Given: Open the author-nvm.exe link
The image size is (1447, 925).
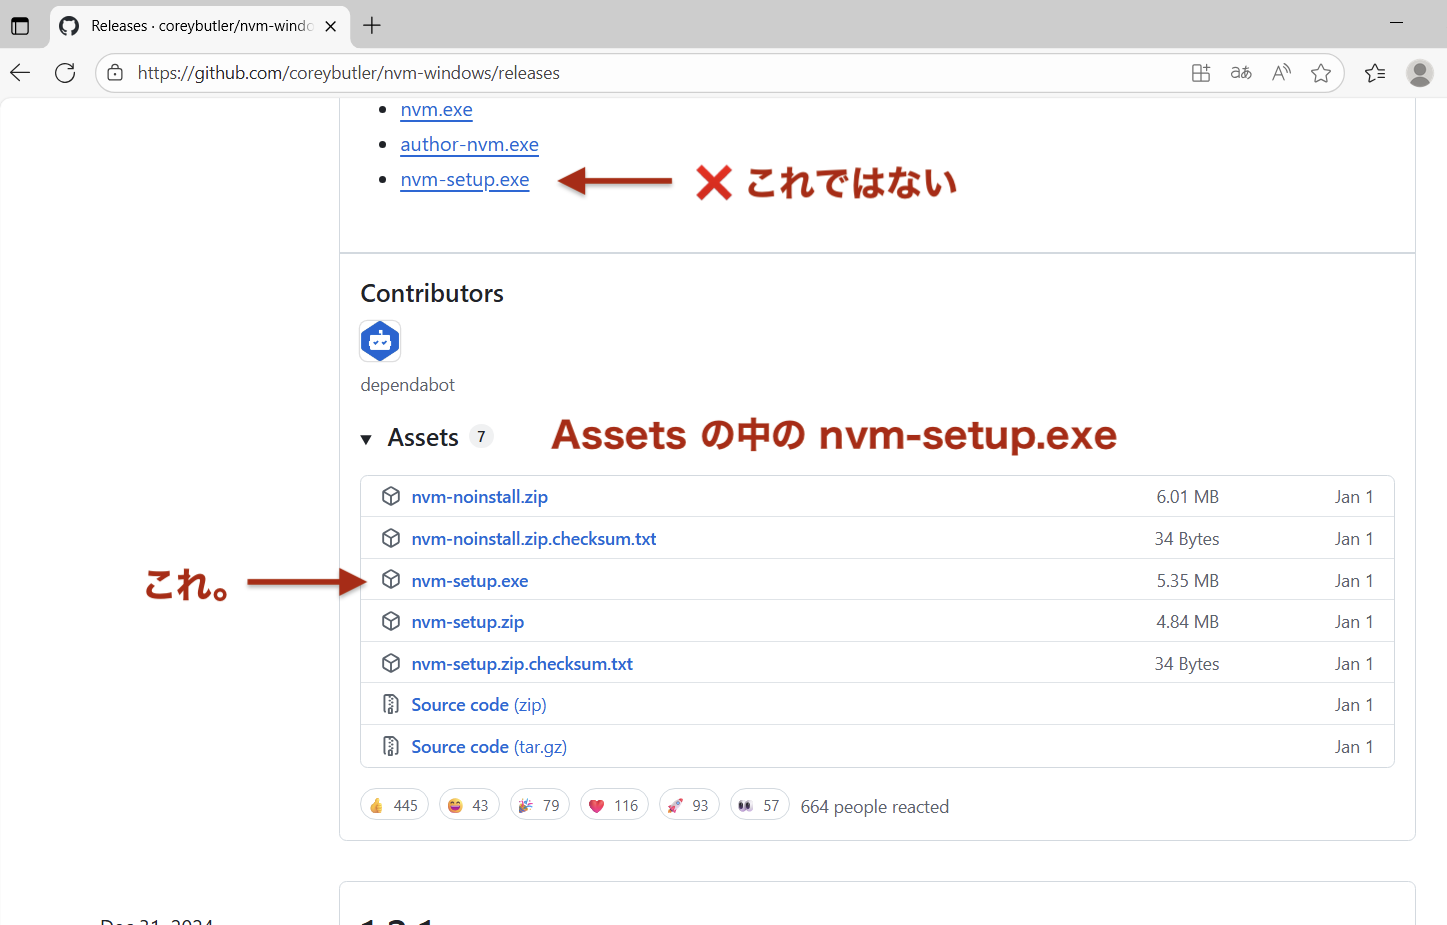Looking at the screenshot, I should [x=469, y=145].
